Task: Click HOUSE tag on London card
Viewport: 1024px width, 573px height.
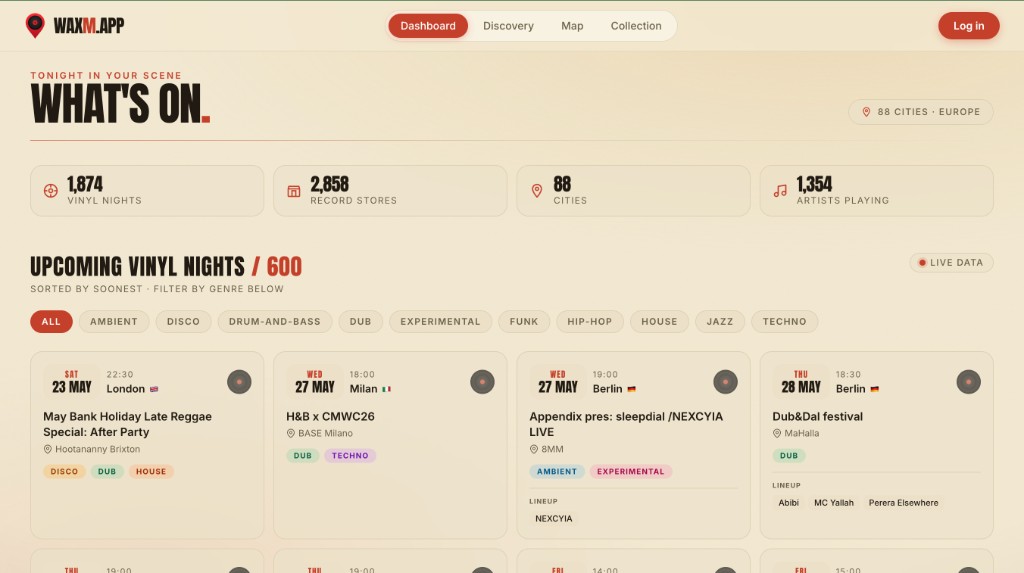Action: coord(151,472)
